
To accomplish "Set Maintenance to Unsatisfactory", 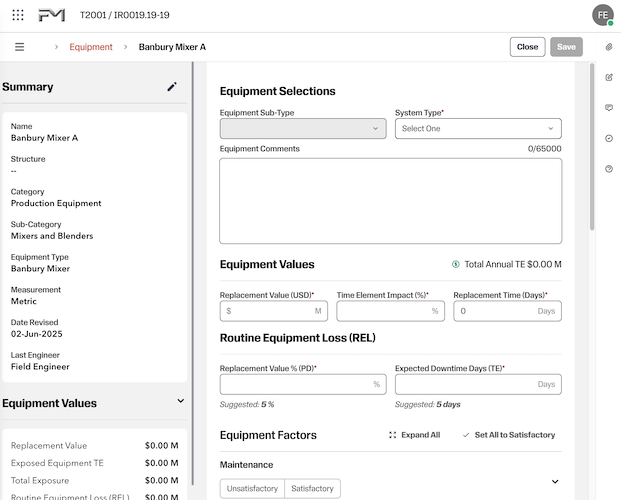I will [x=252, y=489].
